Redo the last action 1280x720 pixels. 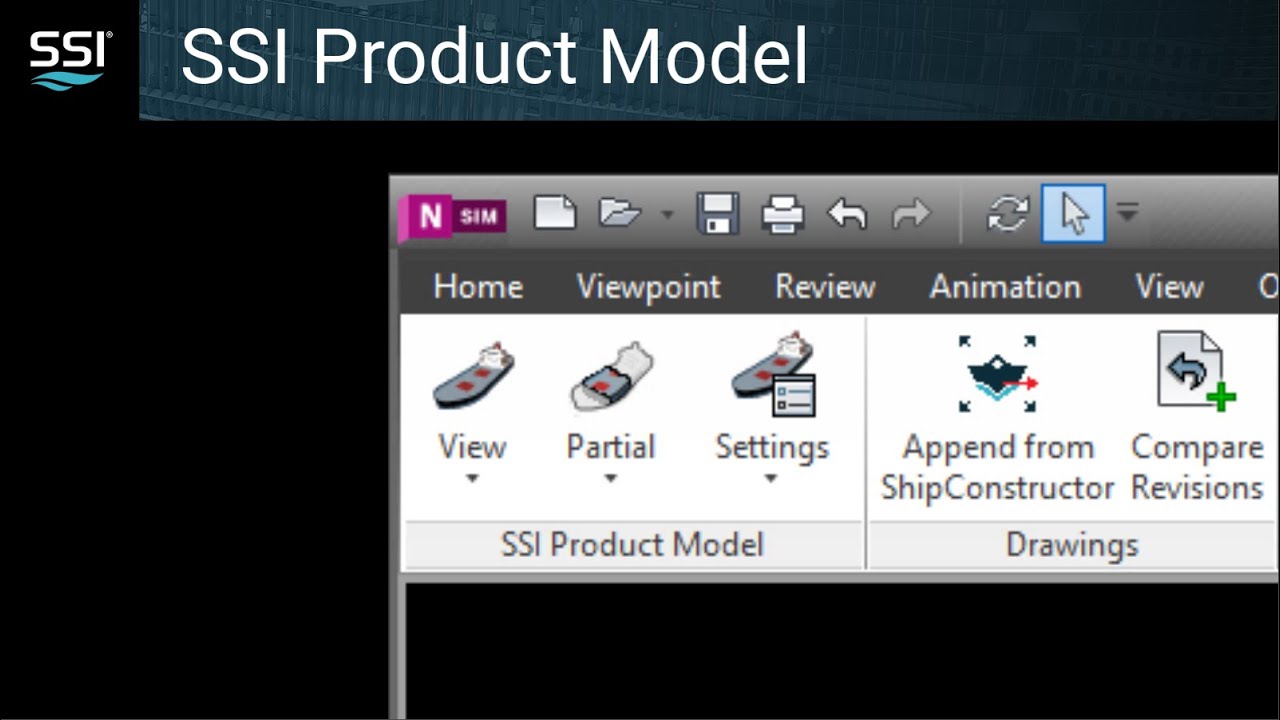[910, 214]
